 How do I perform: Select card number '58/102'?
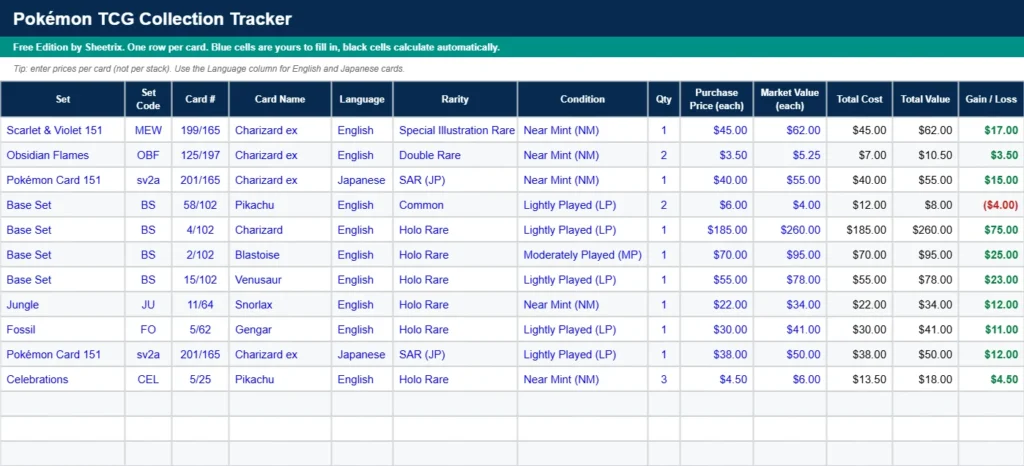[x=200, y=205]
